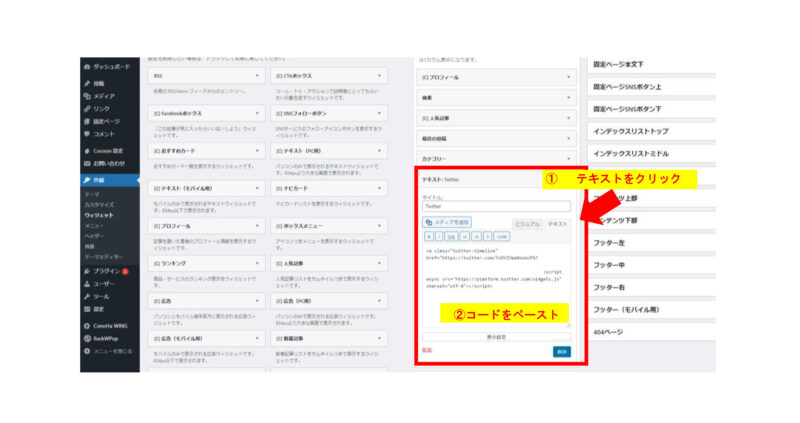Open the カスタマイズ submenu item
The width and height of the screenshot is (800, 423).
point(99,205)
